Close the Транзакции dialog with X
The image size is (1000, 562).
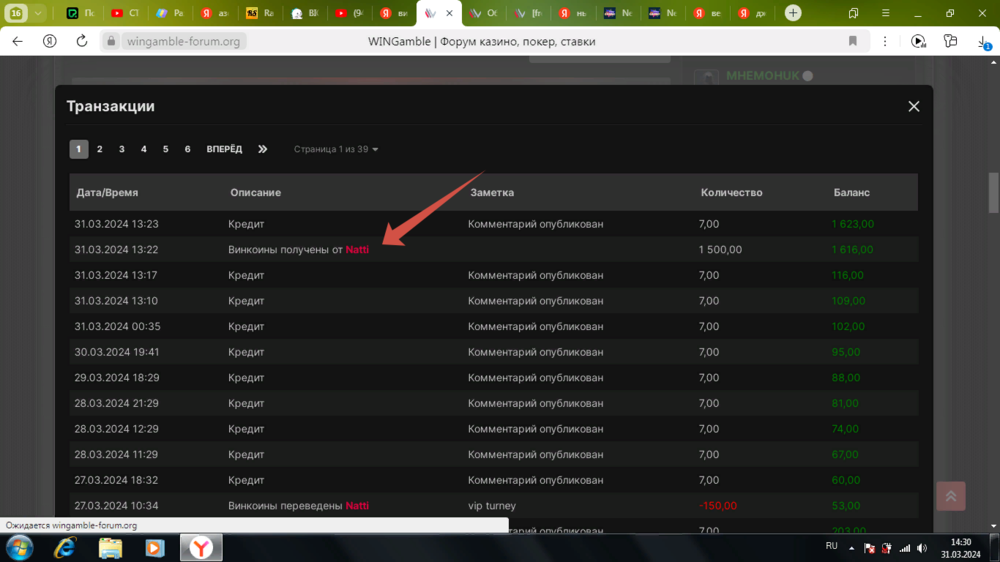coord(913,106)
